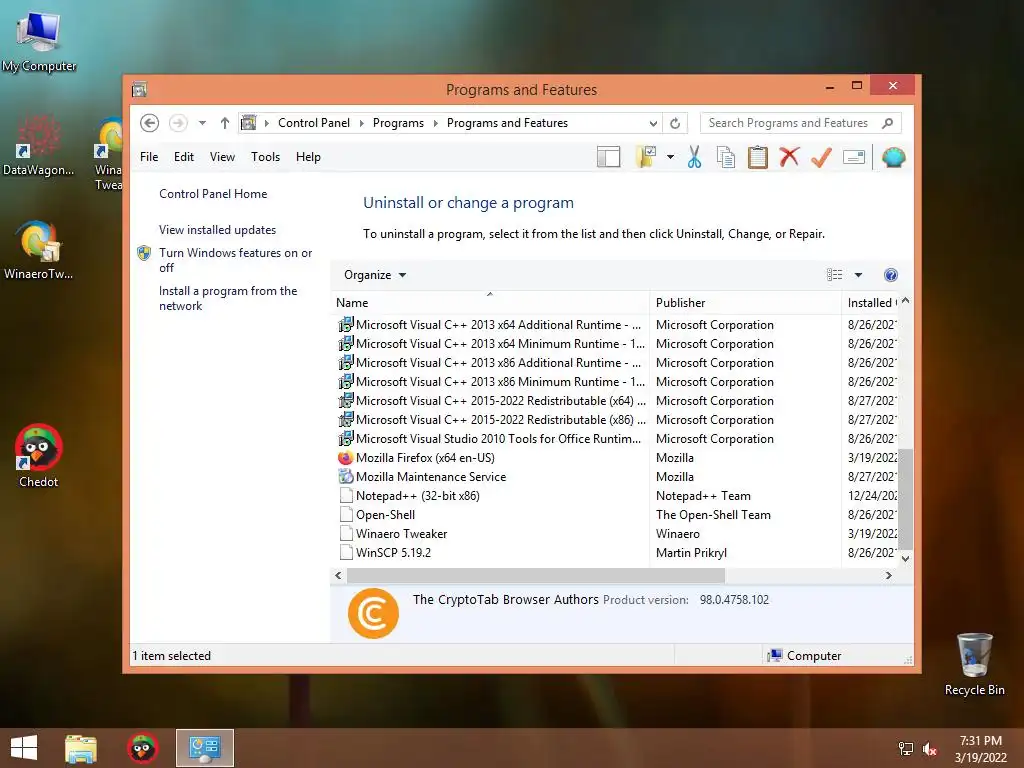Click the blue help question icon
1024x768 pixels.
point(890,275)
